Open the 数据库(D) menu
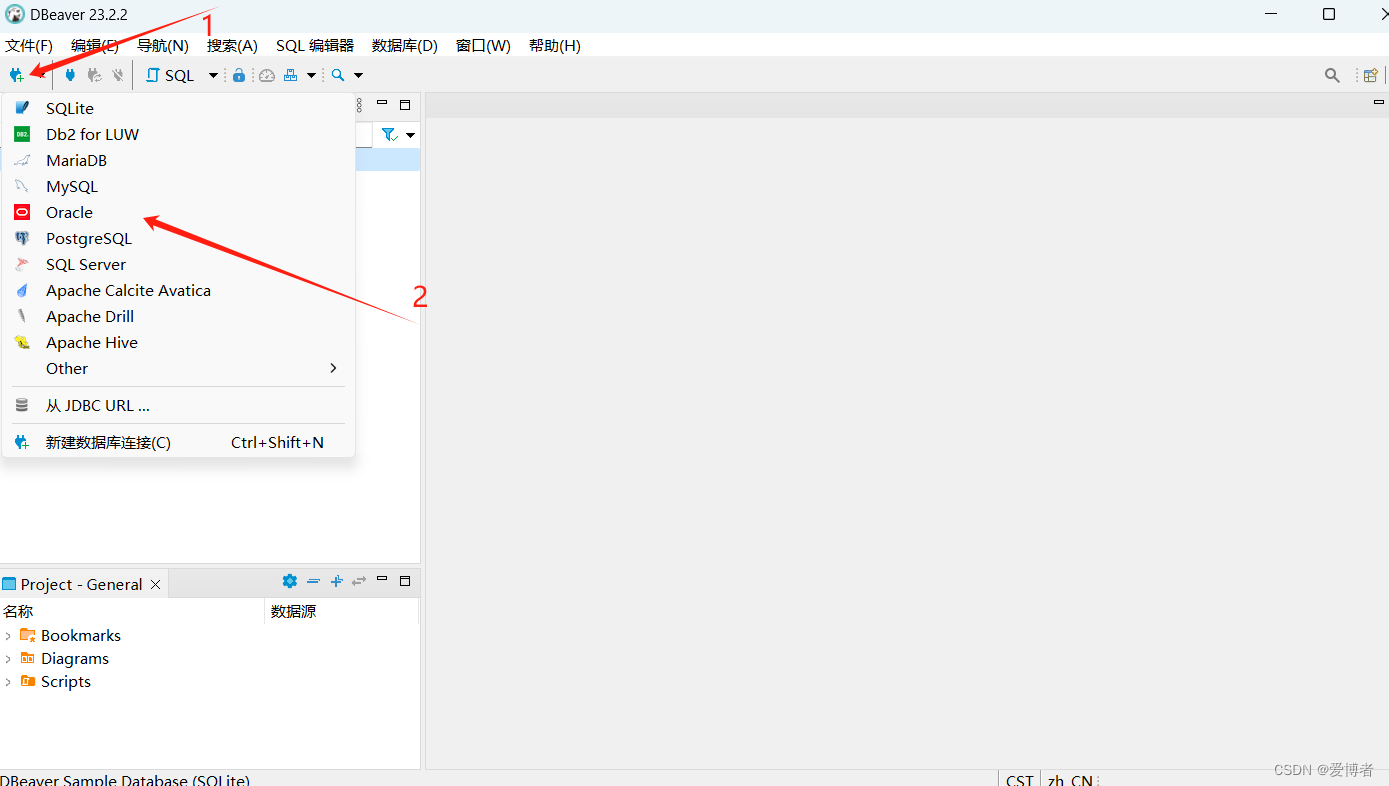This screenshot has height=786, width=1389. [404, 45]
